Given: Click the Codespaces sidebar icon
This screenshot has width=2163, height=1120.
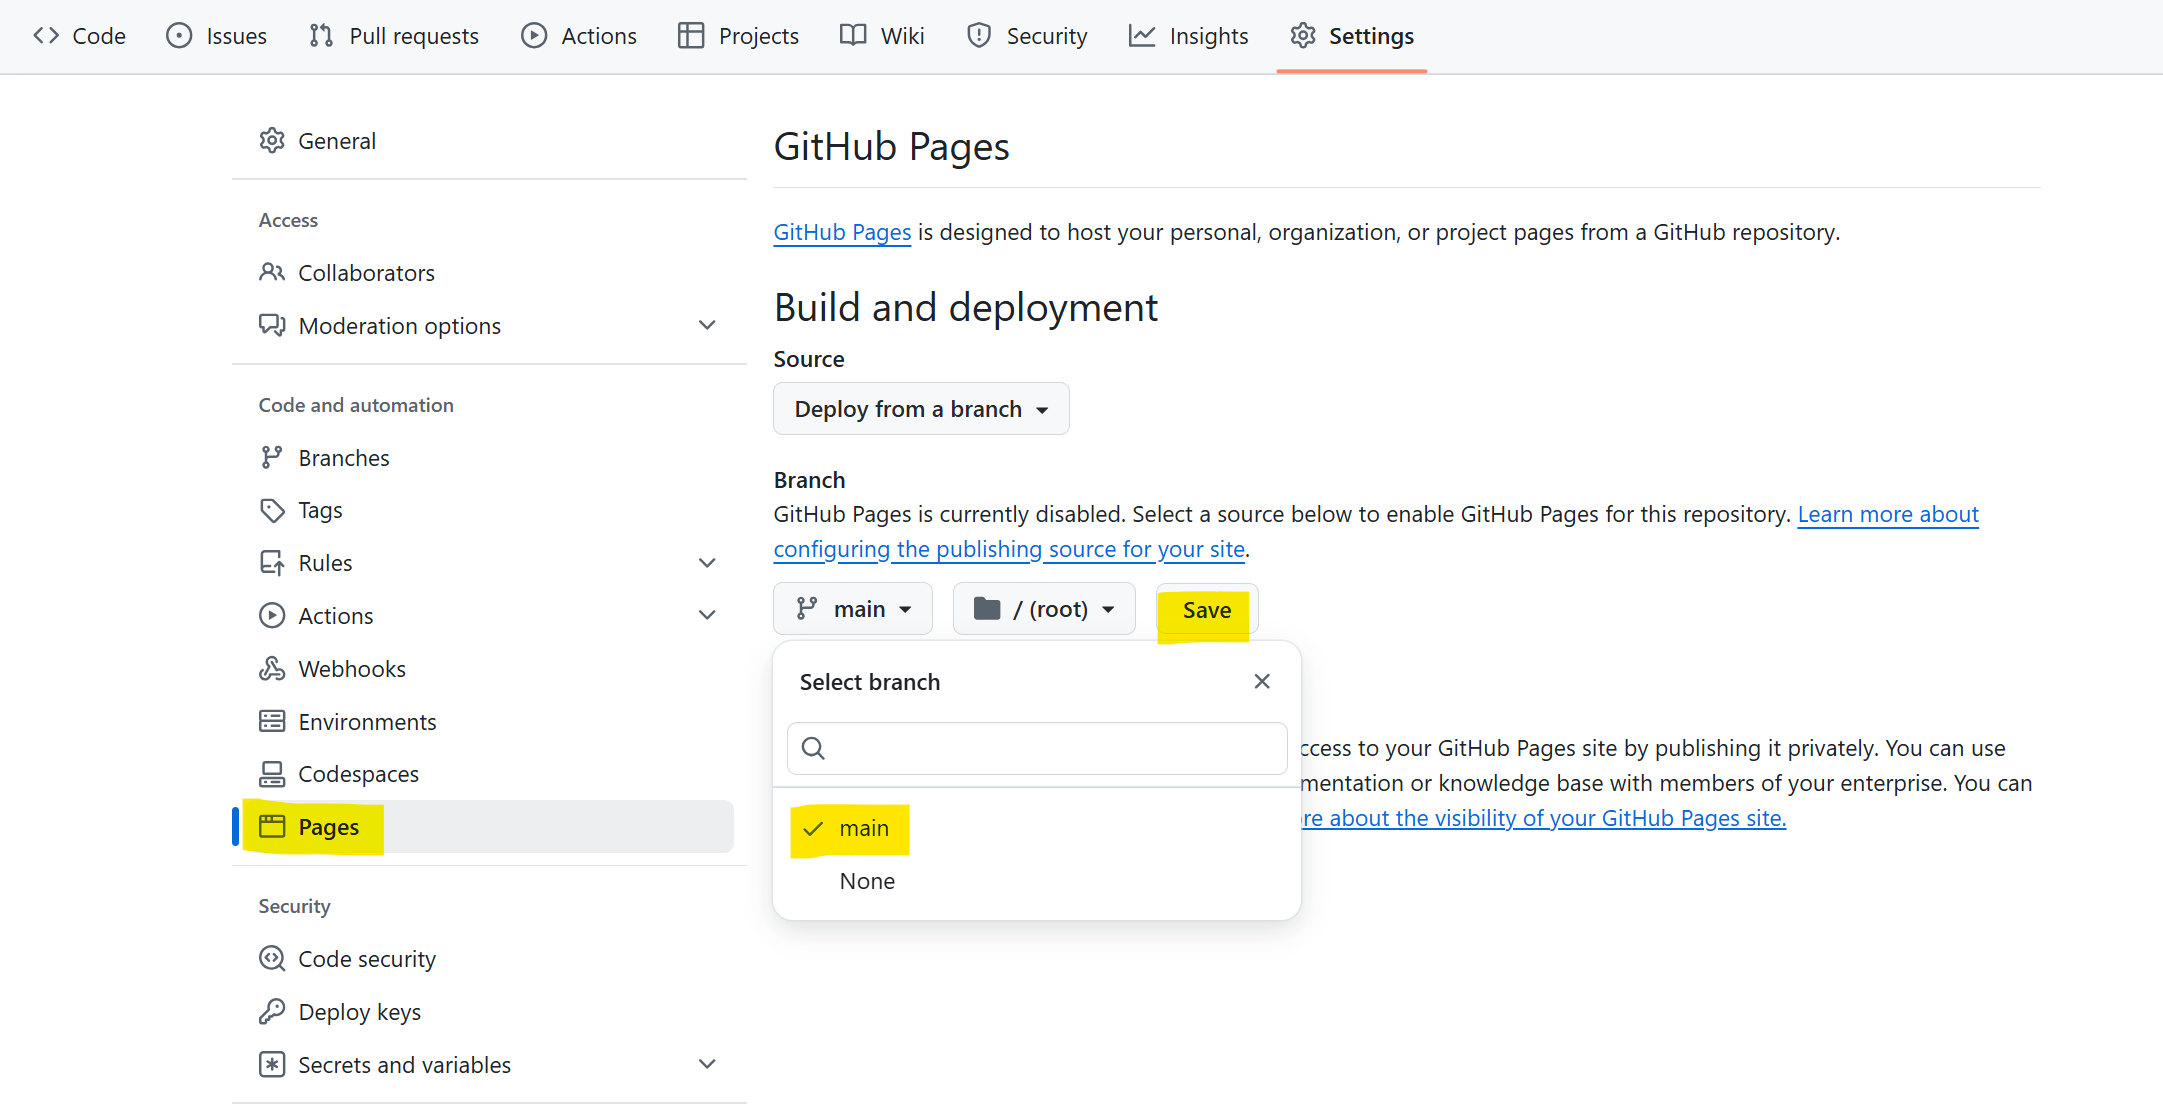Looking at the screenshot, I should [x=272, y=774].
